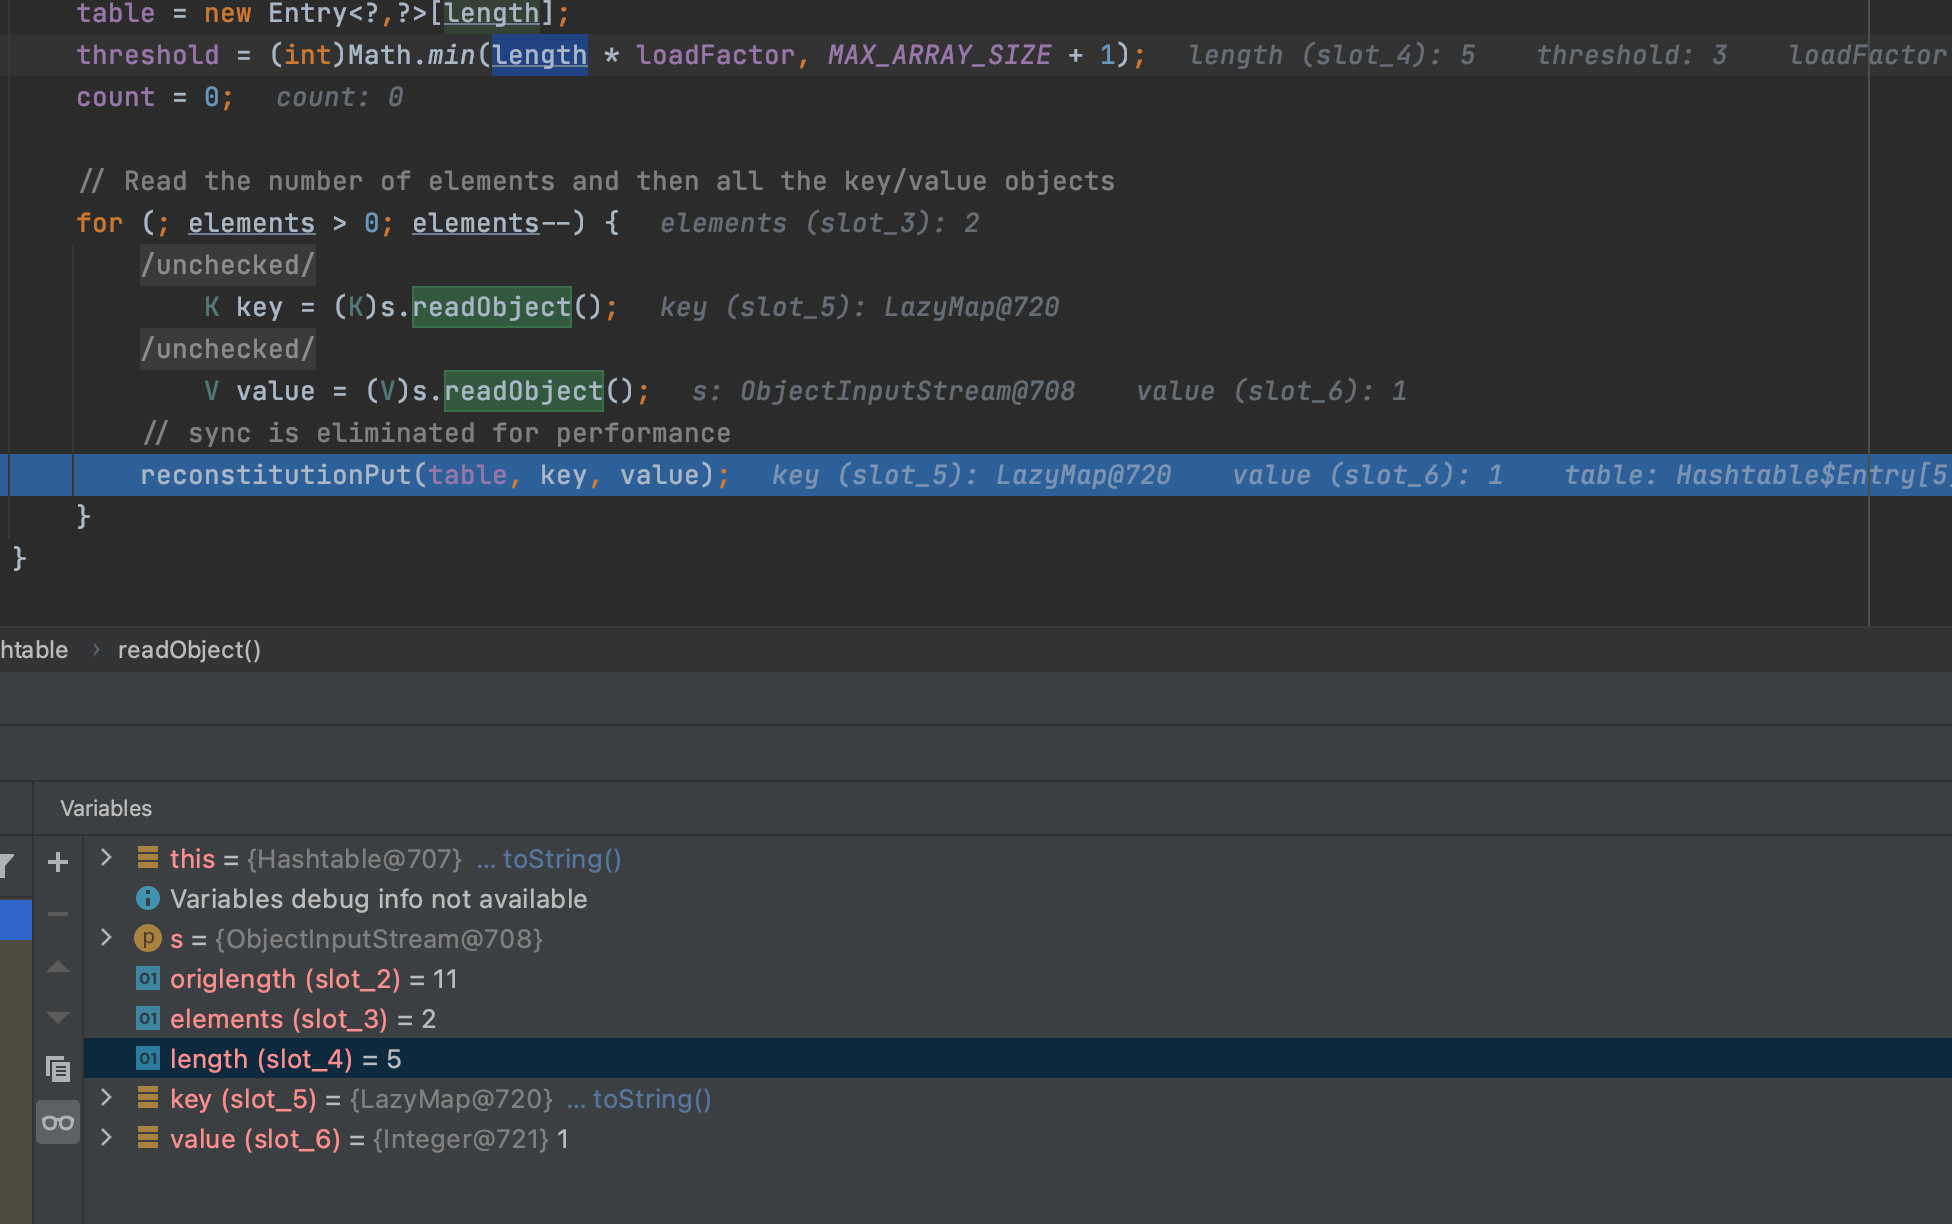Click the toString() link on key row
1952x1224 pixels.
[x=652, y=1099]
